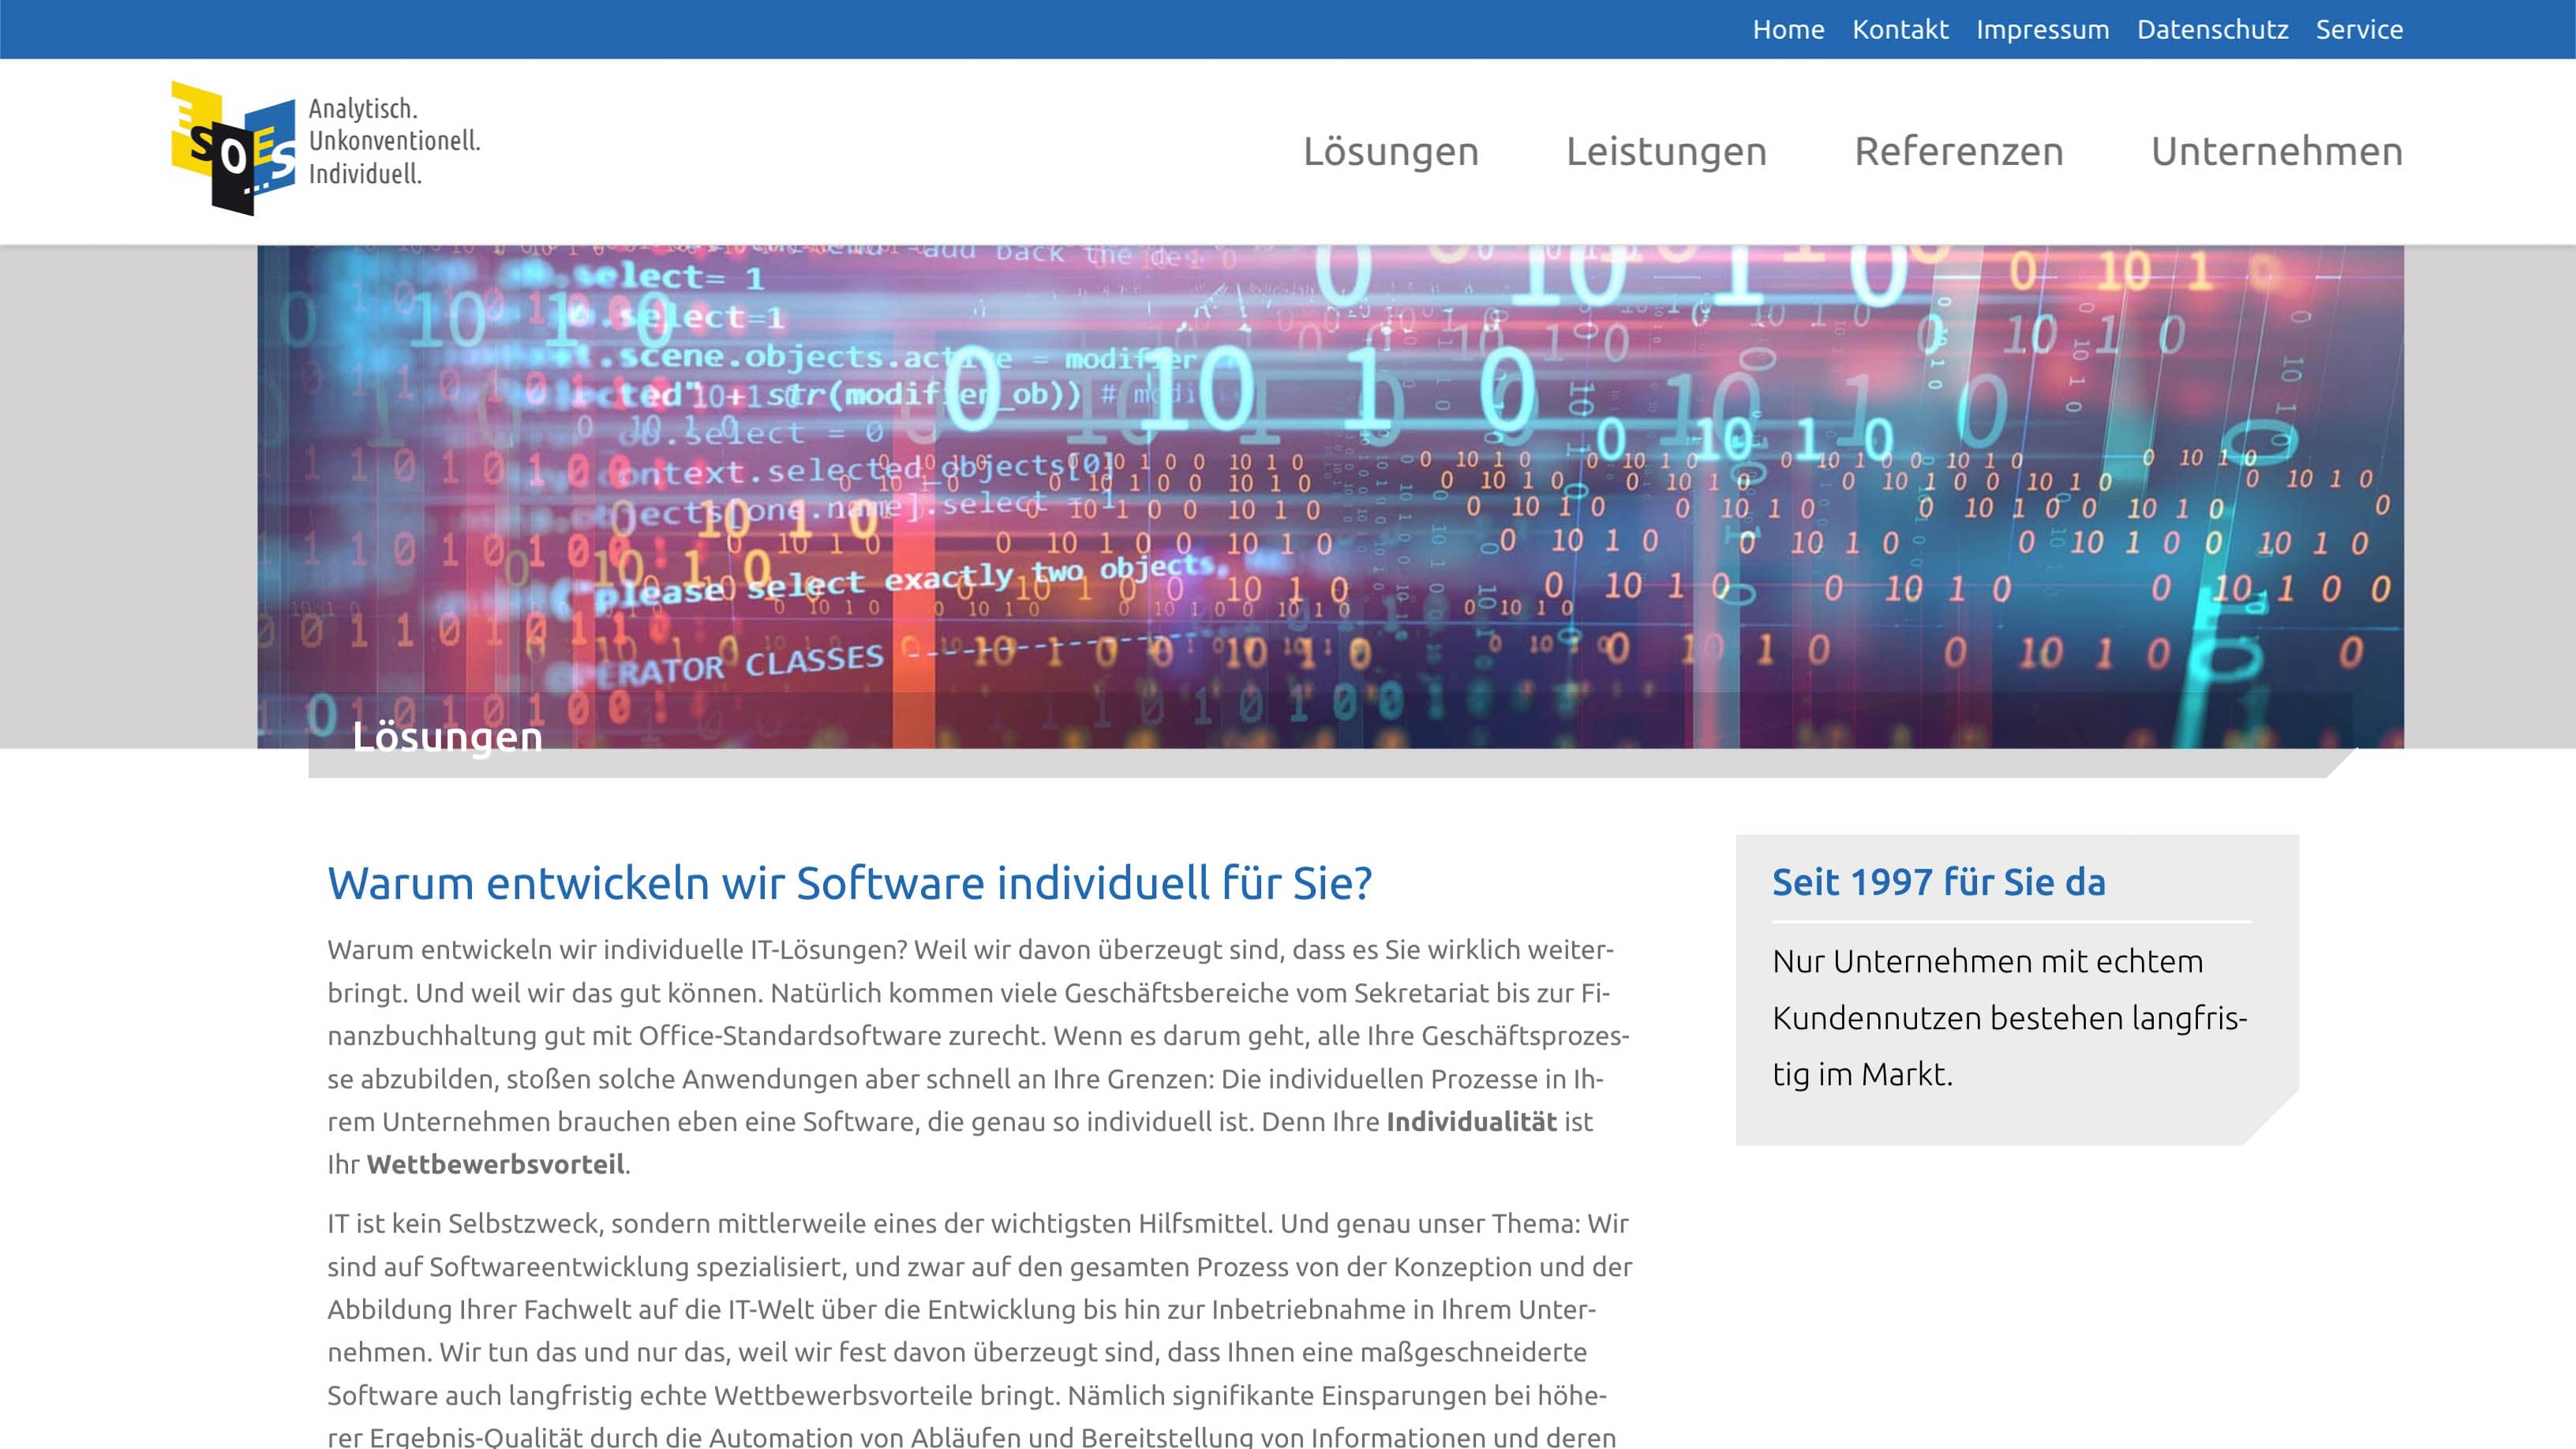The image size is (2576, 1449).
Task: View the Datenschutz page
Action: pos(2212,30)
